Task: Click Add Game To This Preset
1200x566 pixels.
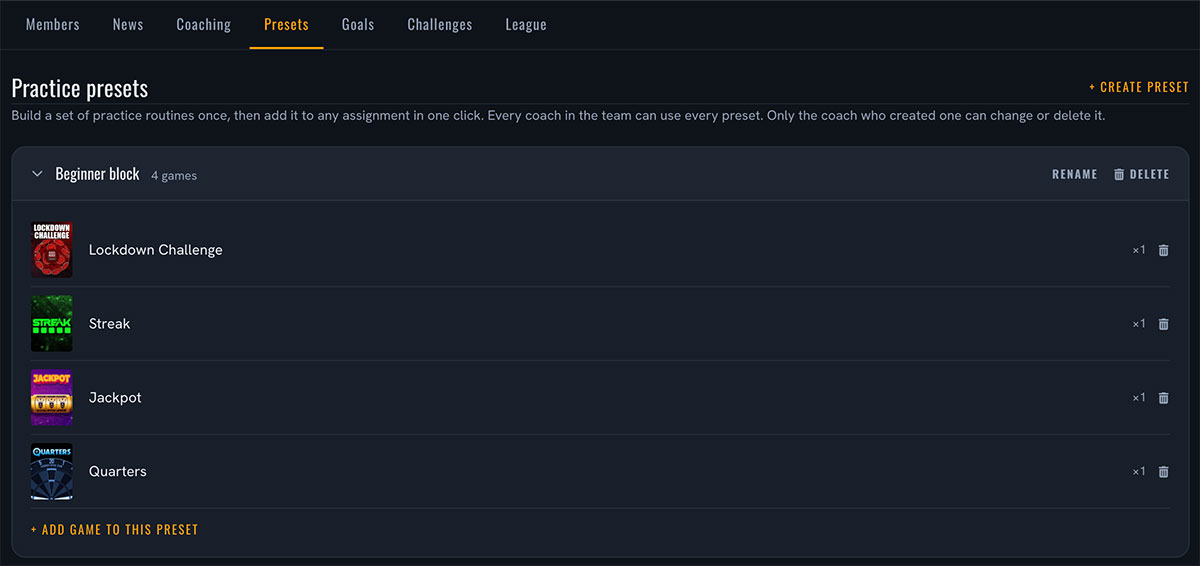Action: [x=115, y=529]
